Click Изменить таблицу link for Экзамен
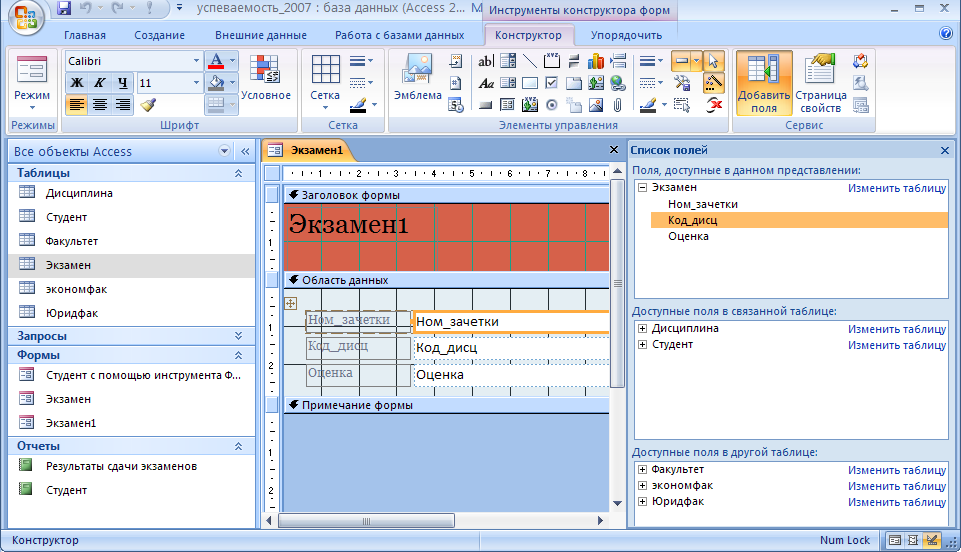The width and height of the screenshot is (961, 552). (897, 188)
